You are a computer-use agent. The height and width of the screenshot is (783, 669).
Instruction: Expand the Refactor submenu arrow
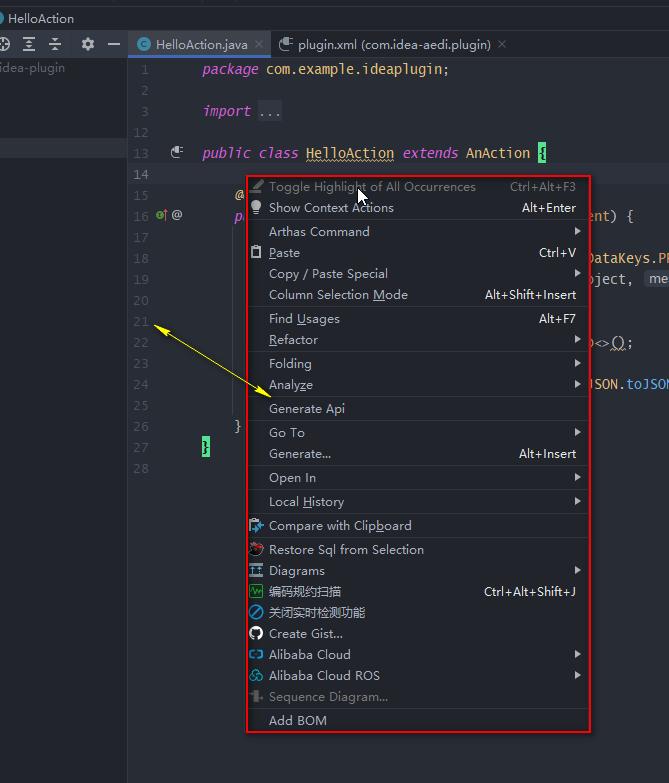point(578,339)
